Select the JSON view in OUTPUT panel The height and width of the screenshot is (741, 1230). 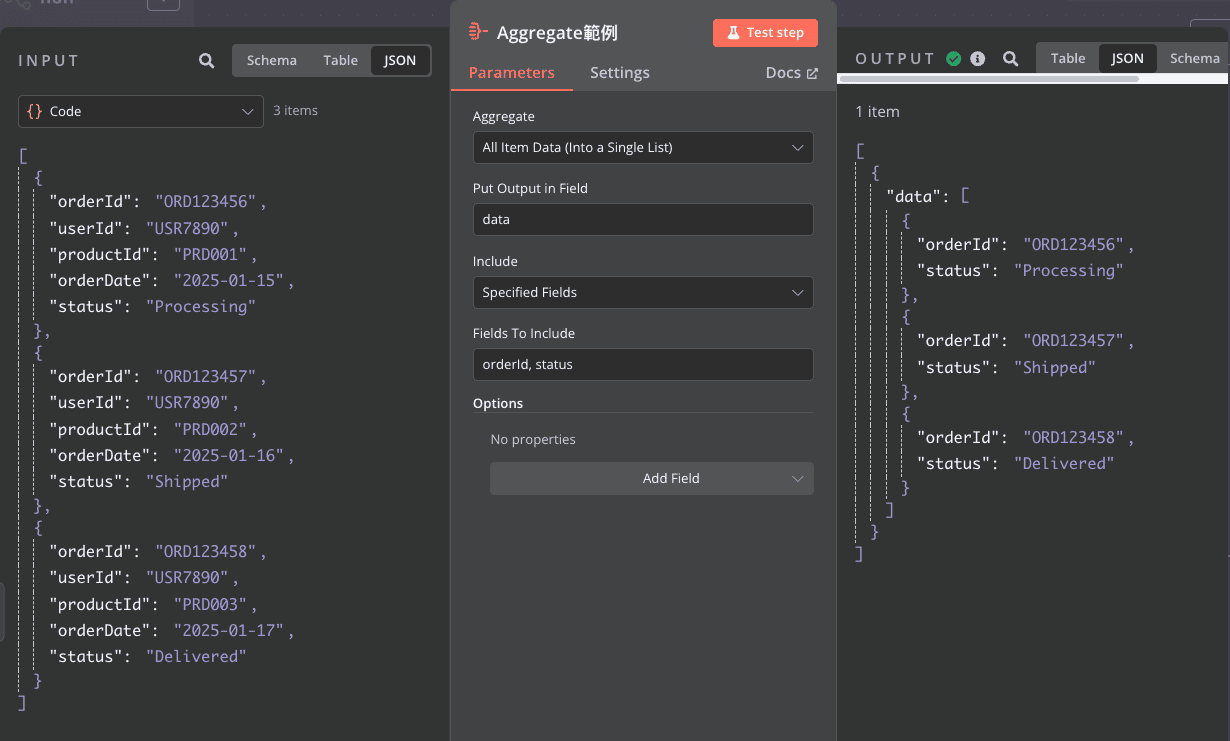1127,58
